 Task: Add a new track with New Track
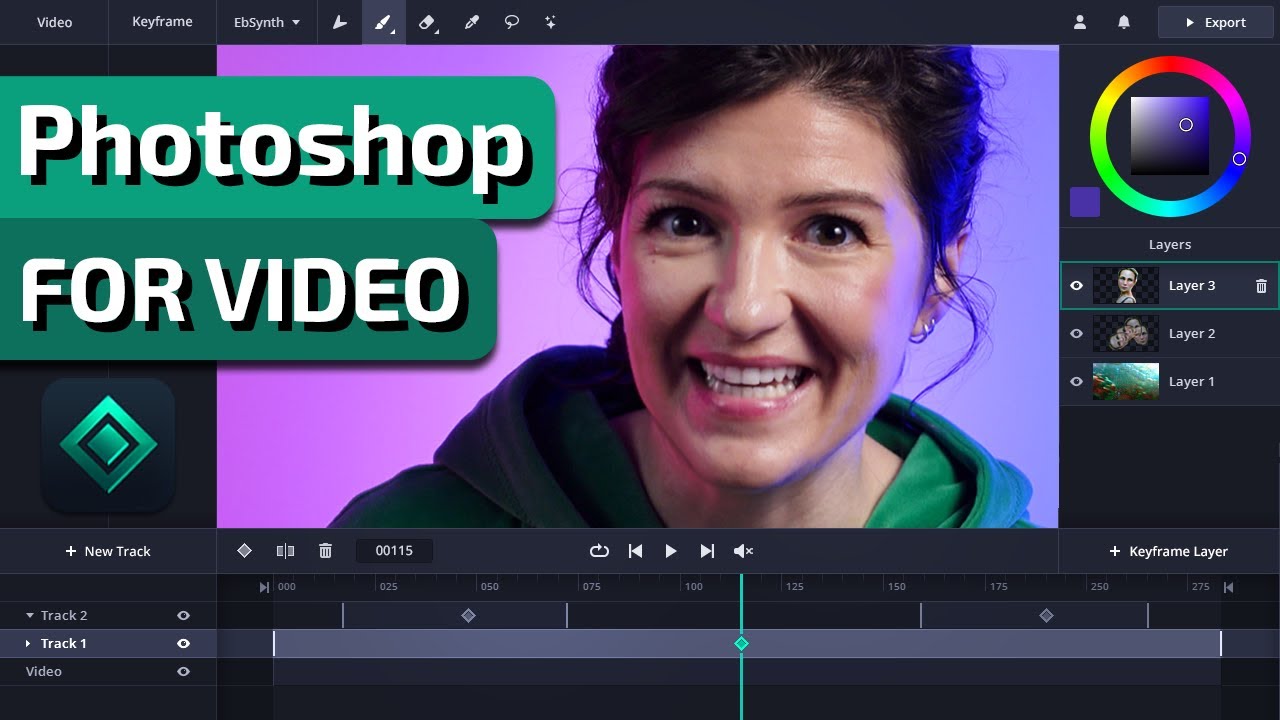(108, 551)
